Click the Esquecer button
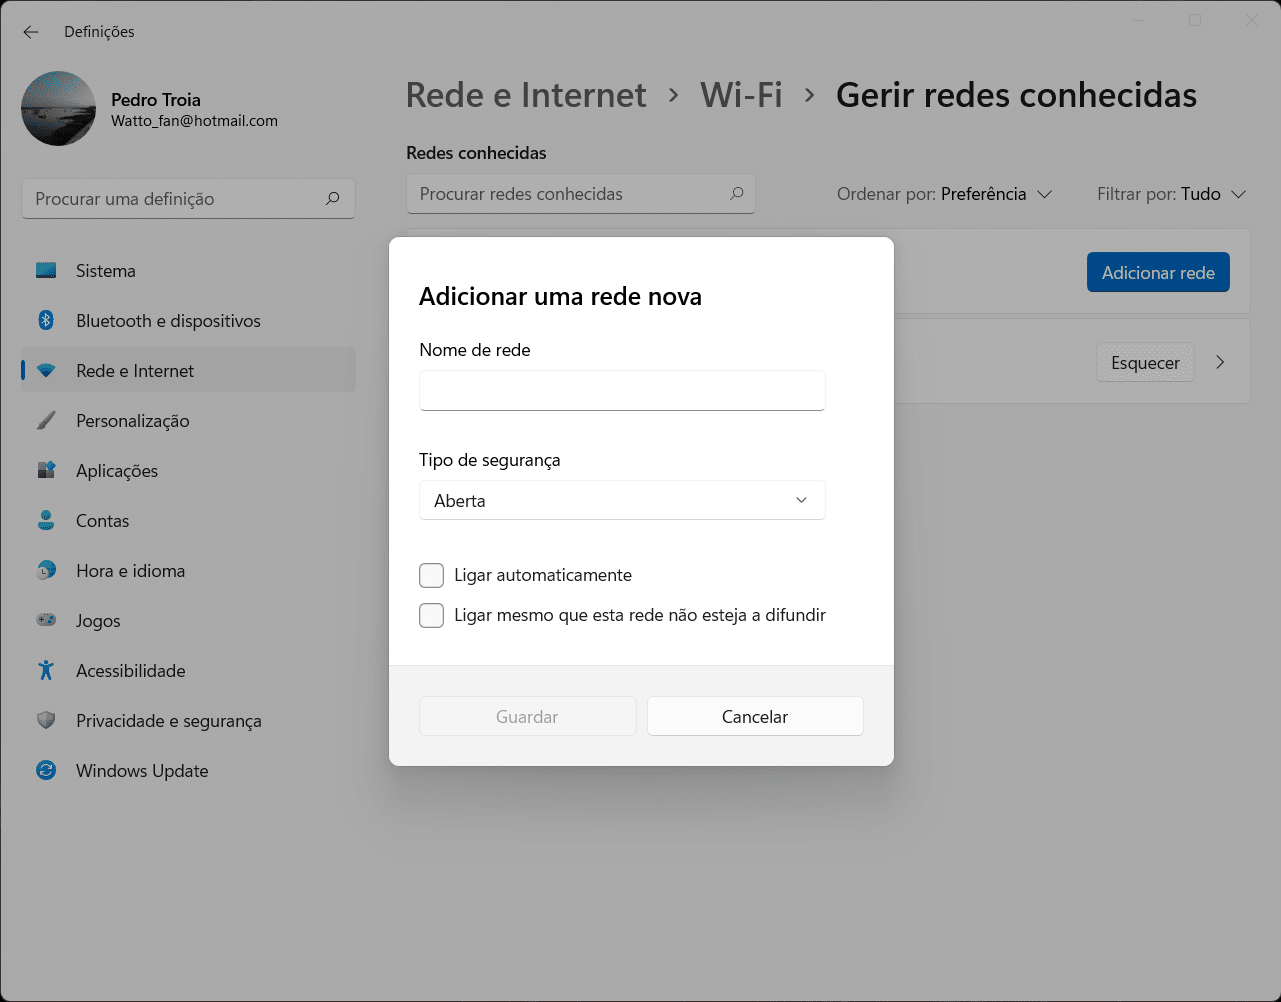This screenshot has height=1002, width=1281. [1145, 363]
